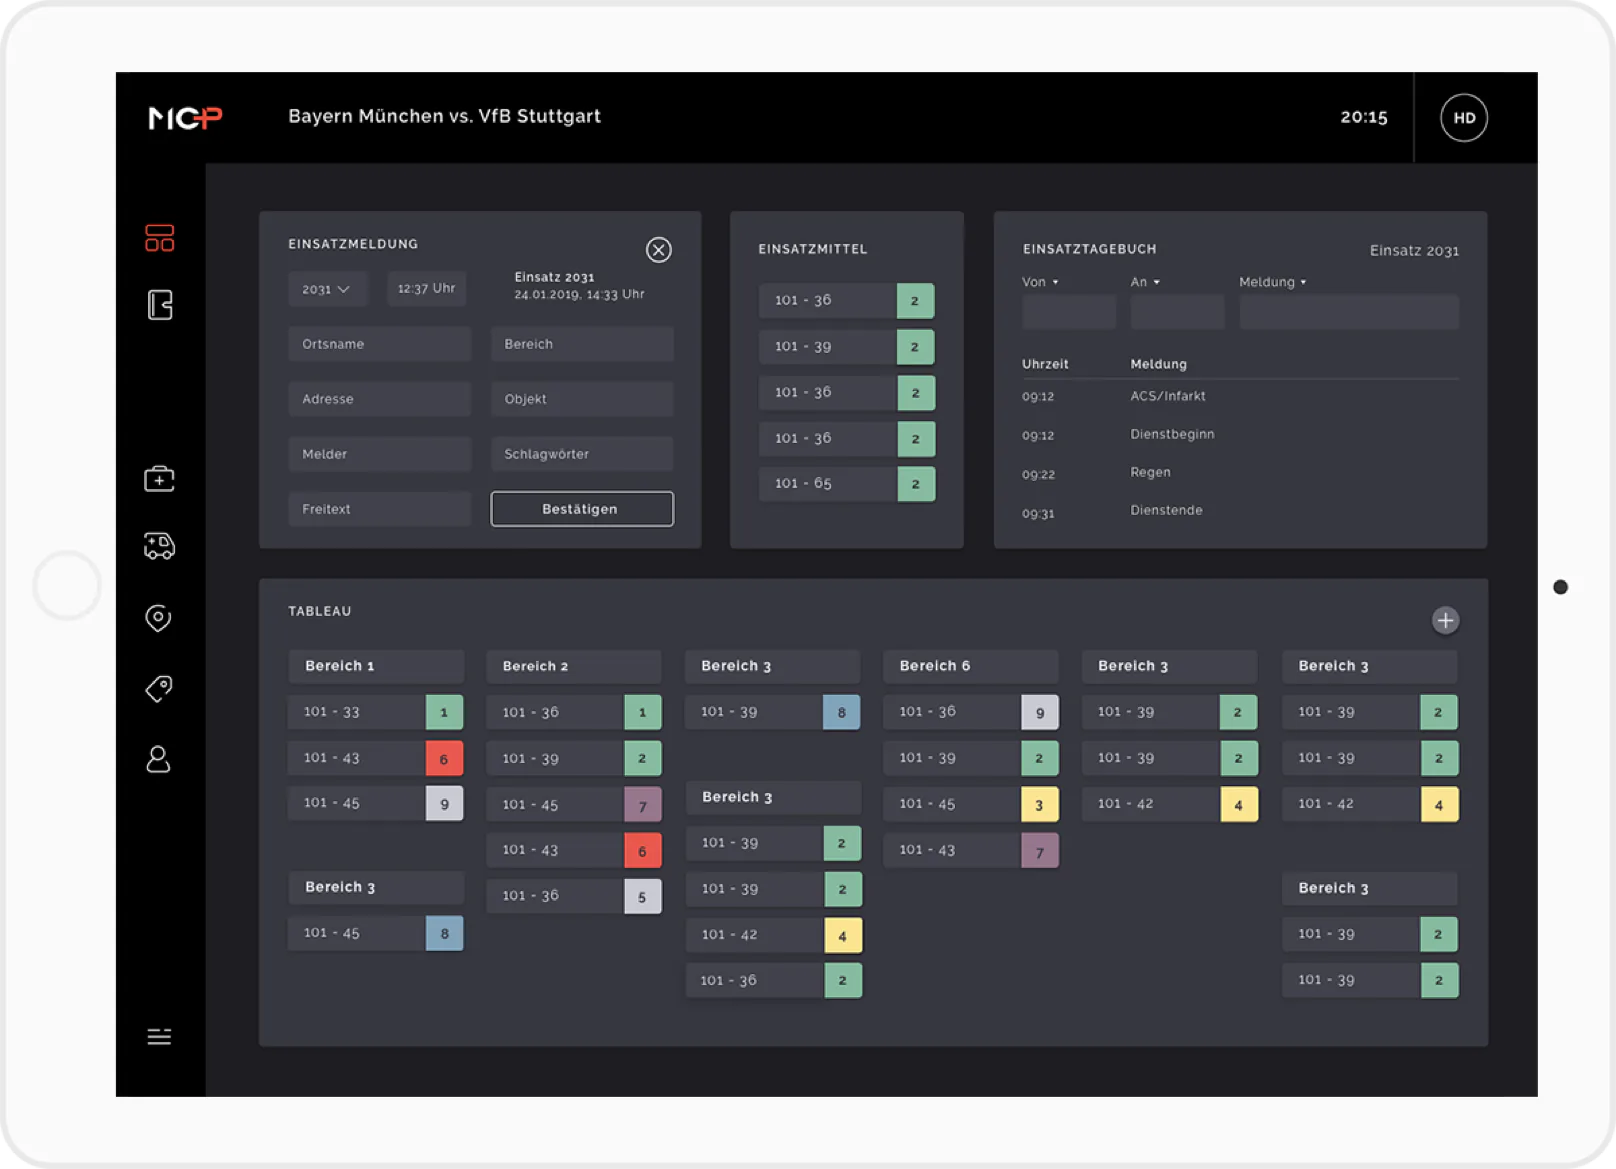Open the HD user avatar button
1616x1169 pixels.
1464,118
